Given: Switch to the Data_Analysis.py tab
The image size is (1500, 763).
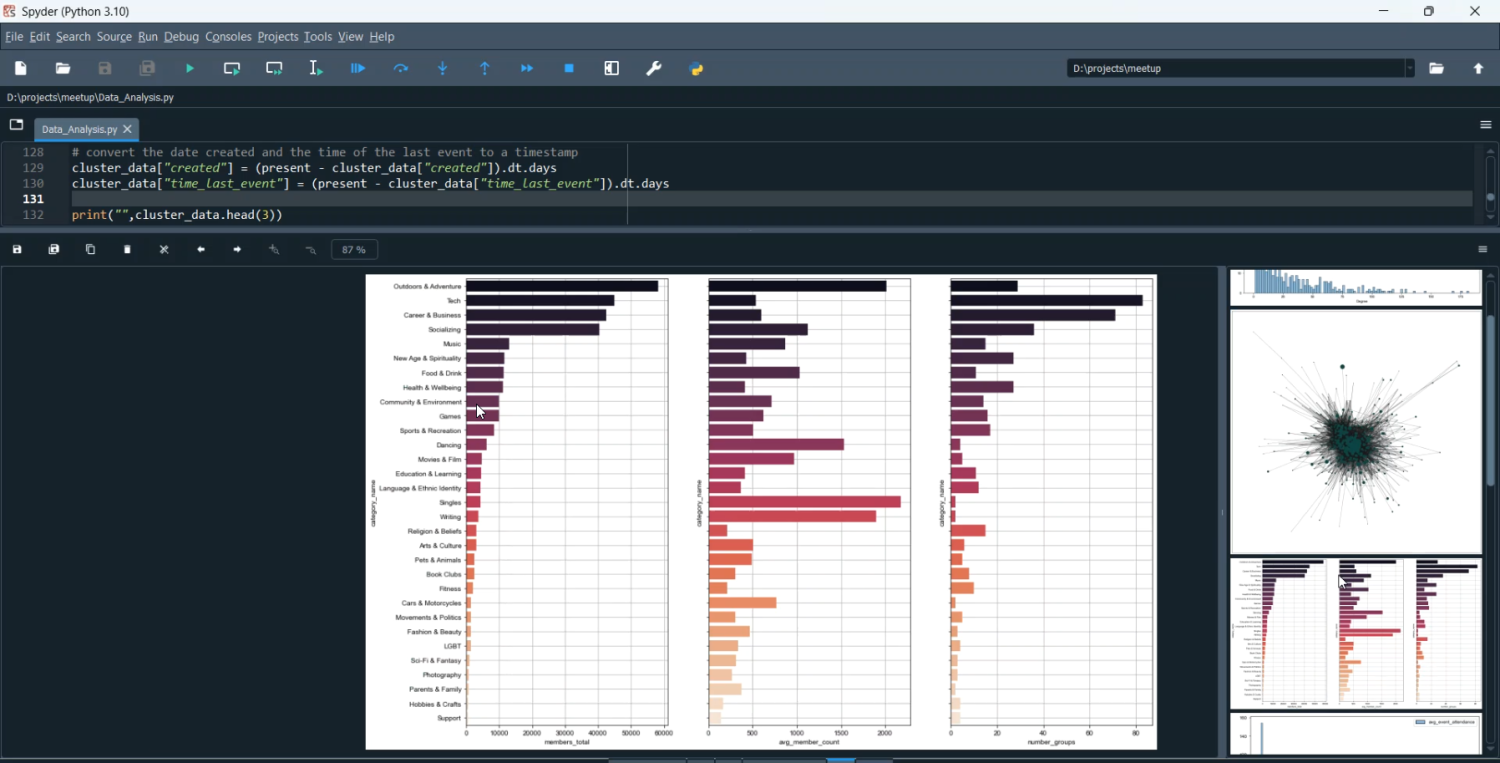Looking at the screenshot, I should (x=79, y=130).
